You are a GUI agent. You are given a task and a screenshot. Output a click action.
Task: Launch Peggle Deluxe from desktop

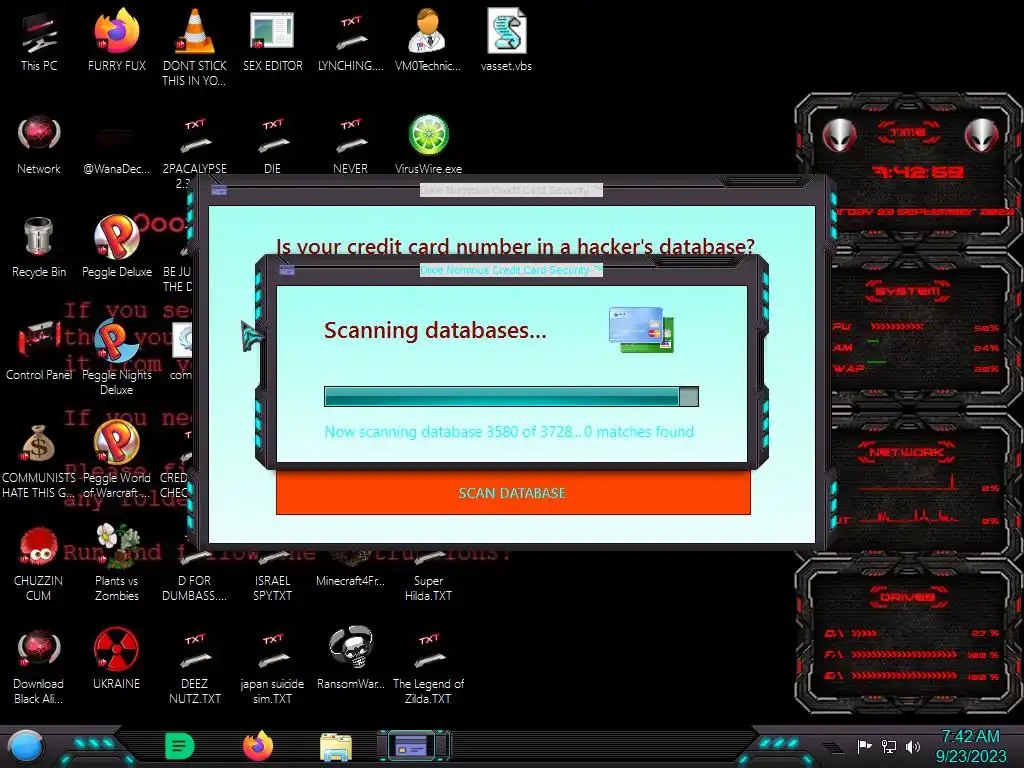(x=116, y=247)
